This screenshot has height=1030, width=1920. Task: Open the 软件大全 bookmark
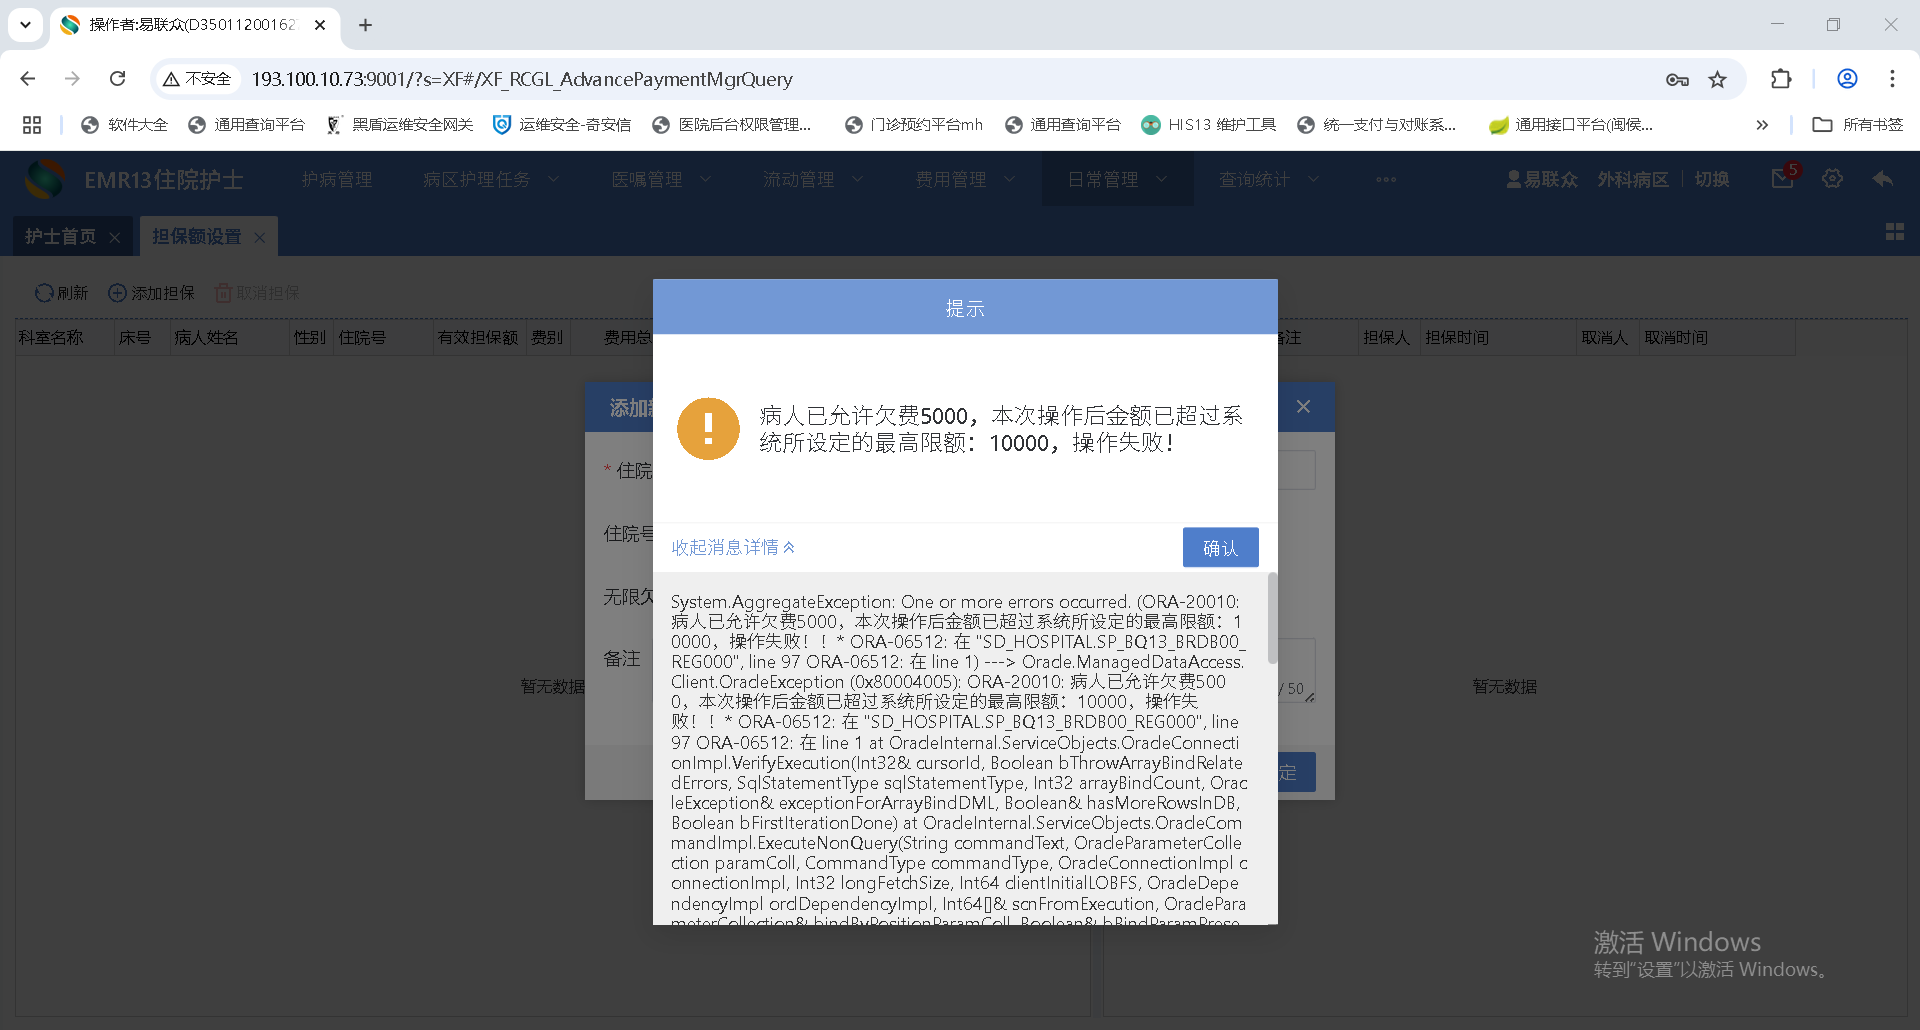(125, 124)
